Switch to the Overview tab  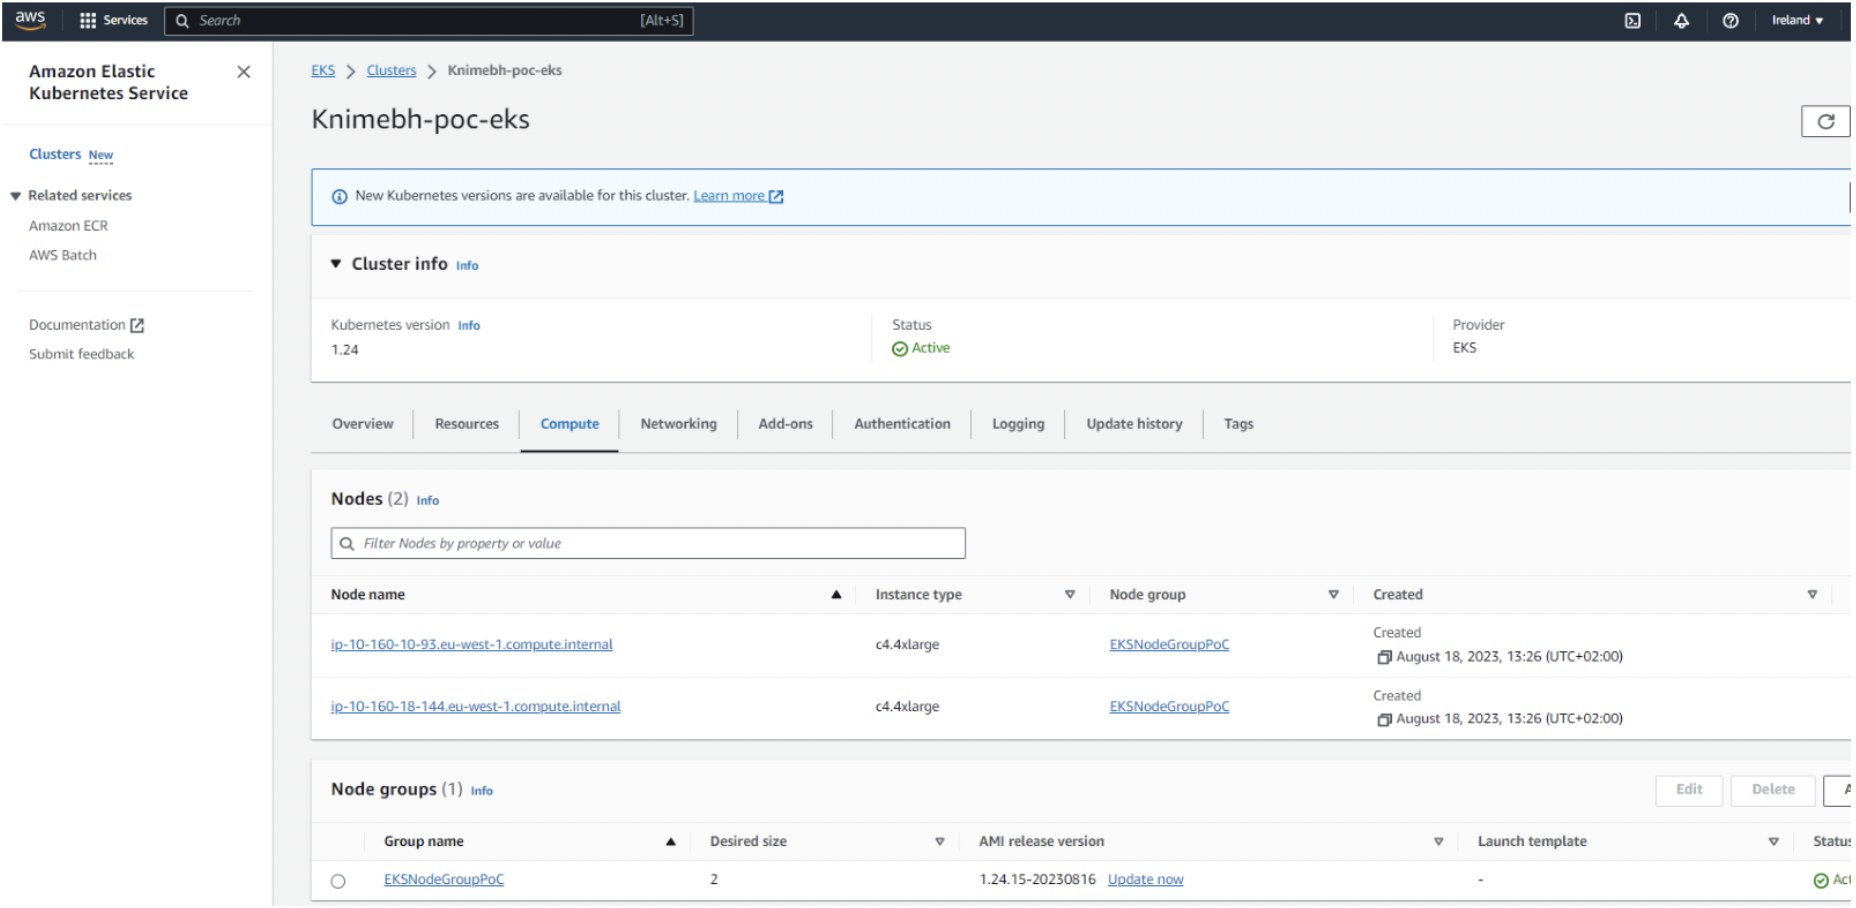click(x=362, y=424)
